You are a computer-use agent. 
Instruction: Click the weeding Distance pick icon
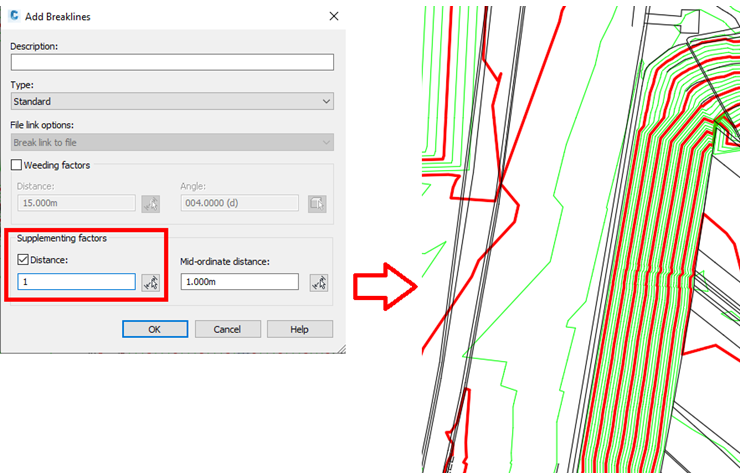150,204
